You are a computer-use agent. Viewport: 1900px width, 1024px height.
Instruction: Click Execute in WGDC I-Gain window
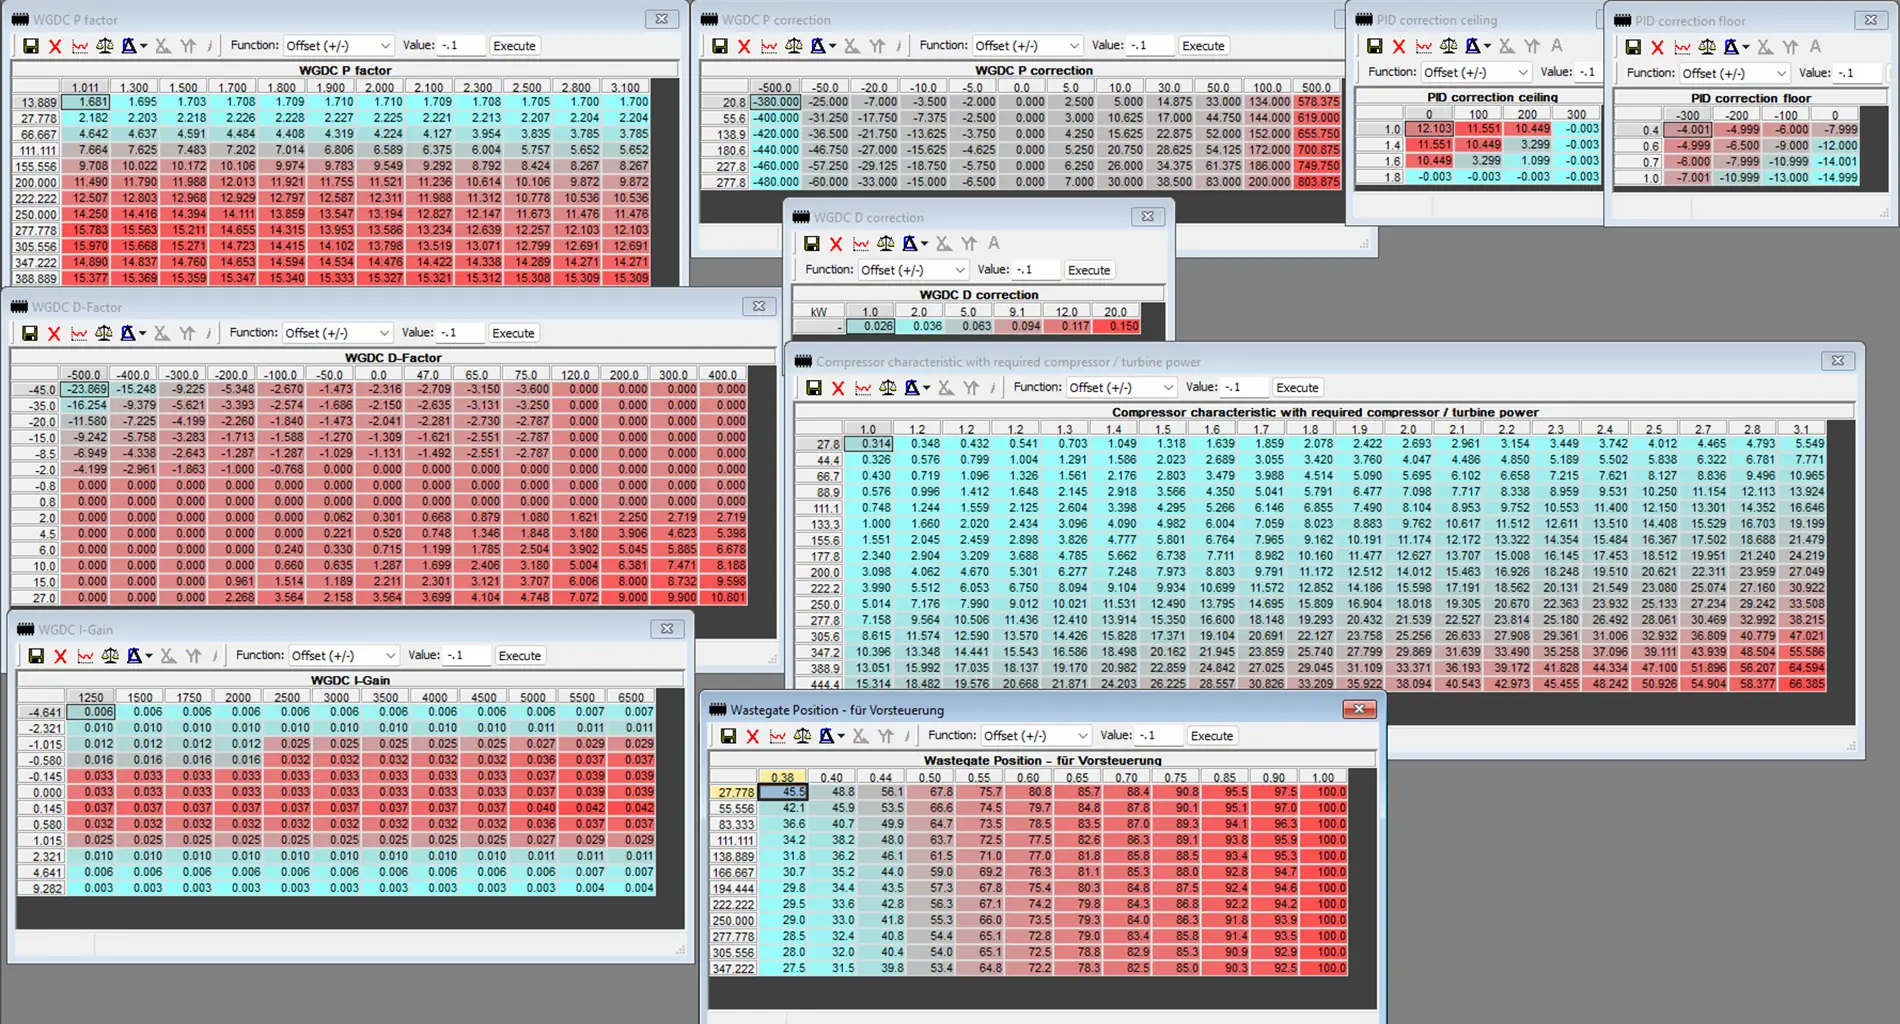tap(519, 656)
